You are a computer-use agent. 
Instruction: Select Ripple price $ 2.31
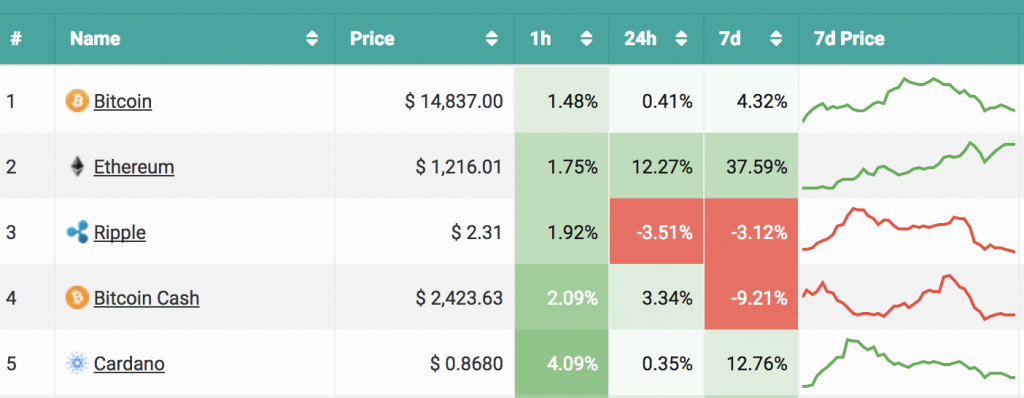(476, 232)
